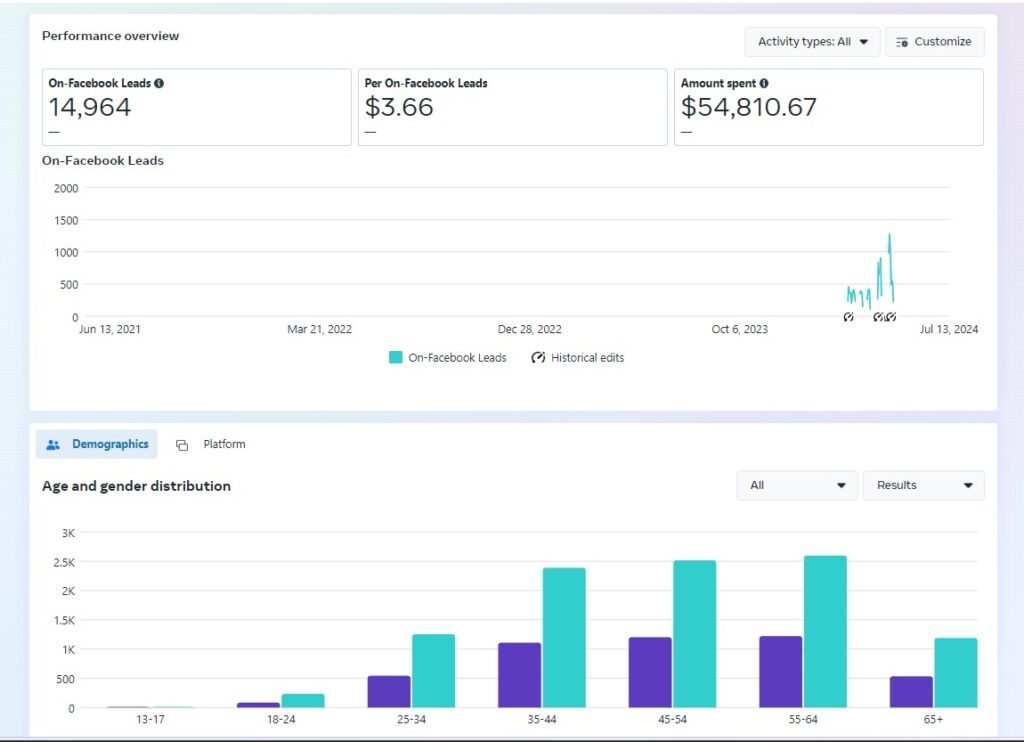
Task: Click the first historical edit marker
Action: coord(848,317)
